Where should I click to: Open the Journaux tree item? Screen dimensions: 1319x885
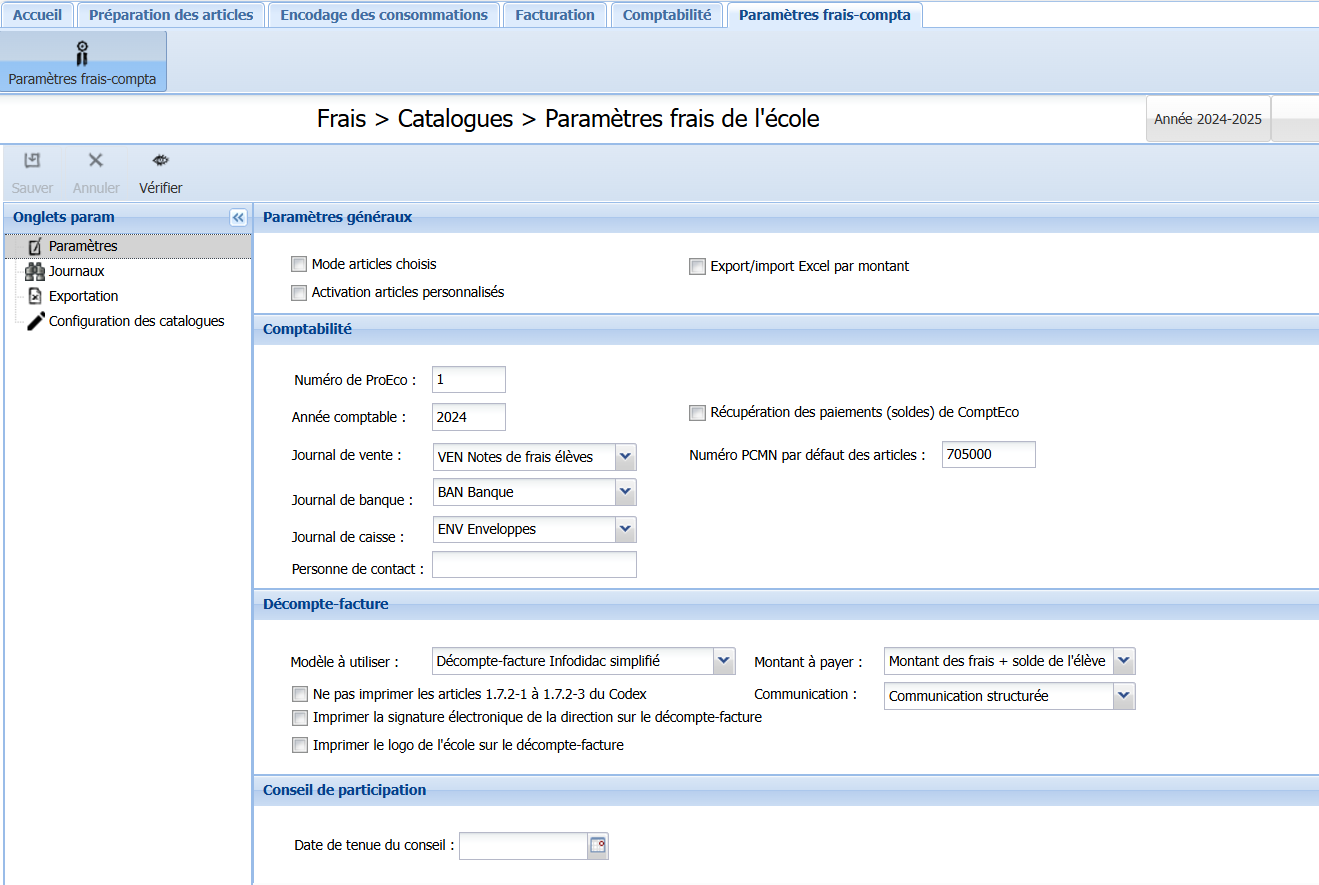76,271
